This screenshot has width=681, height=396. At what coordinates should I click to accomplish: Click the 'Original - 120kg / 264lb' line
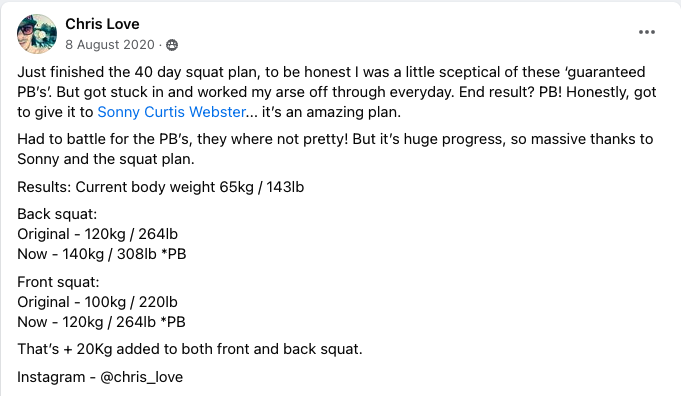click(98, 234)
